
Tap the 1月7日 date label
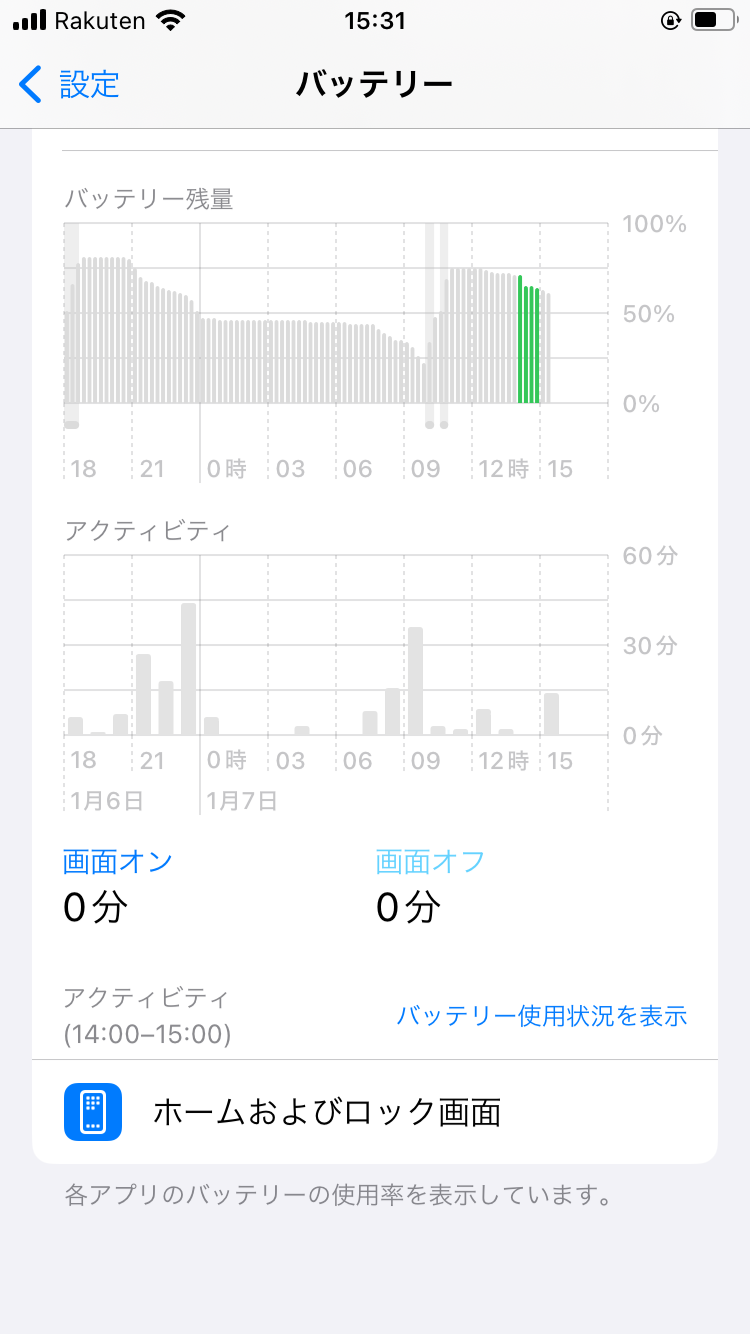[241, 800]
